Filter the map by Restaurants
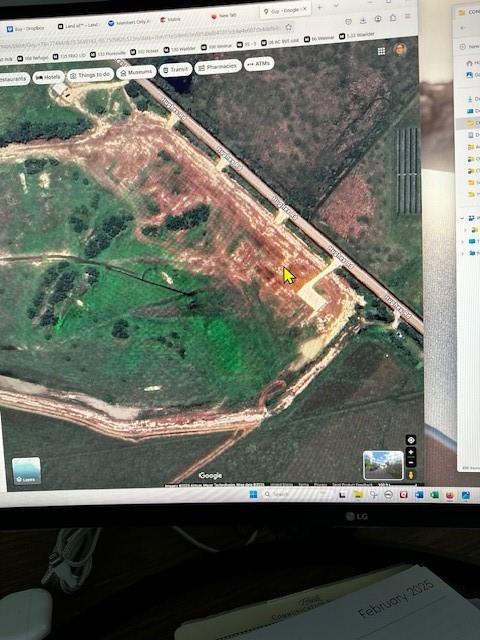The image size is (480, 640). click(x=13, y=78)
